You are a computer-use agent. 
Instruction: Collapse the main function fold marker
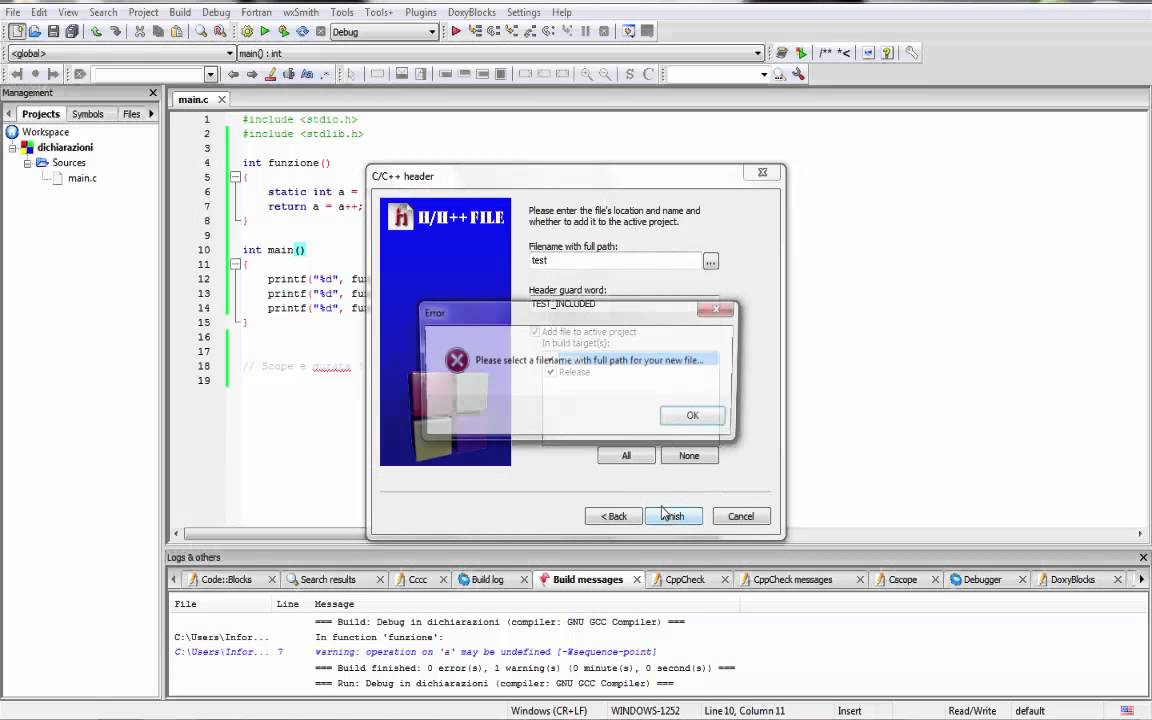tap(235, 264)
